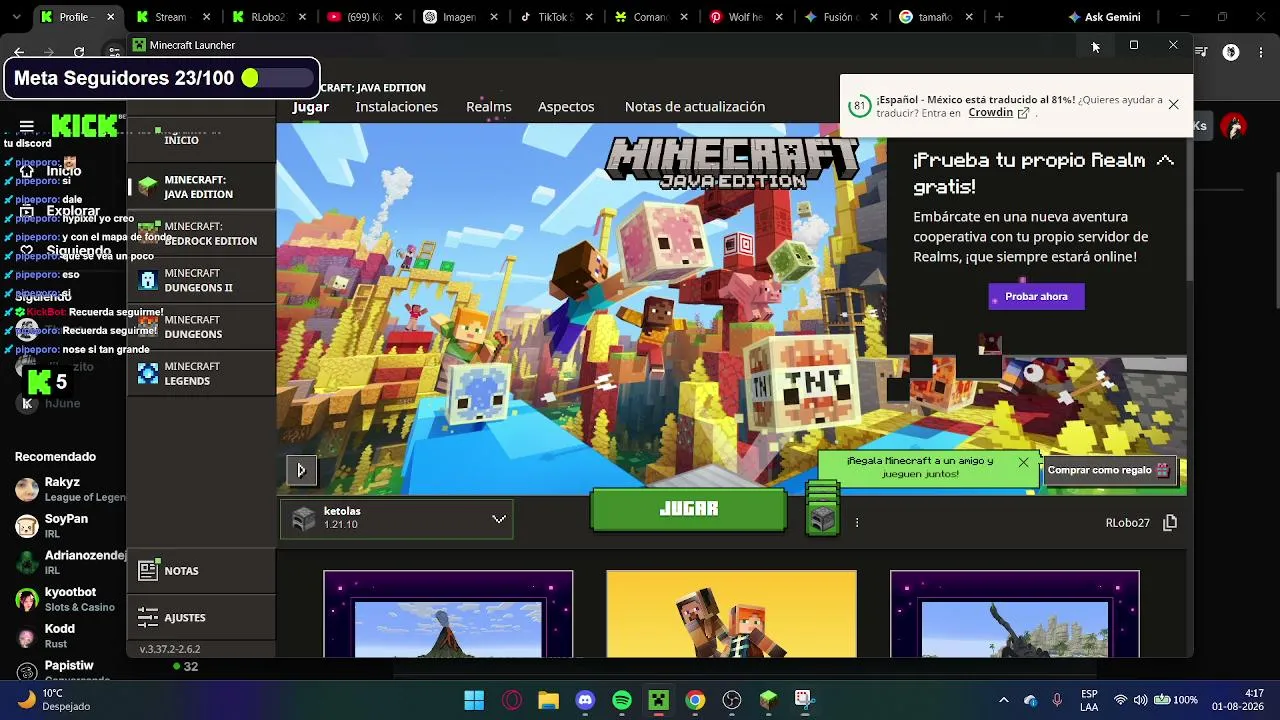
Task: Open the Kick profile avatar in Chrome
Action: 1235,126
